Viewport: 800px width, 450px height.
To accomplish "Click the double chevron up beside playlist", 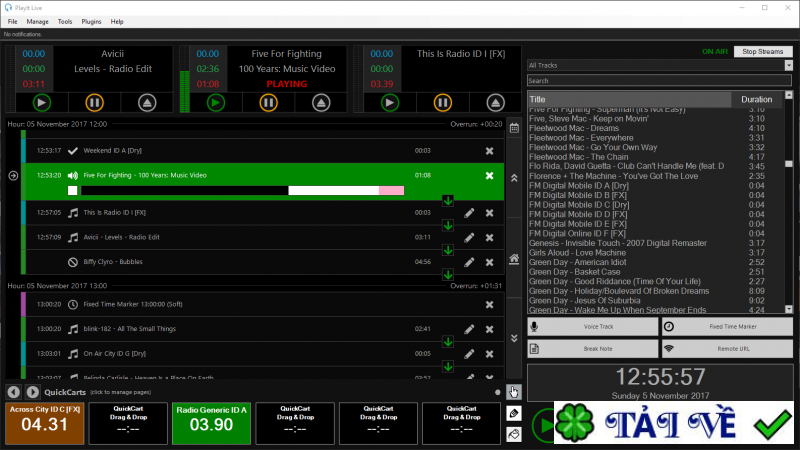I will click(x=514, y=178).
